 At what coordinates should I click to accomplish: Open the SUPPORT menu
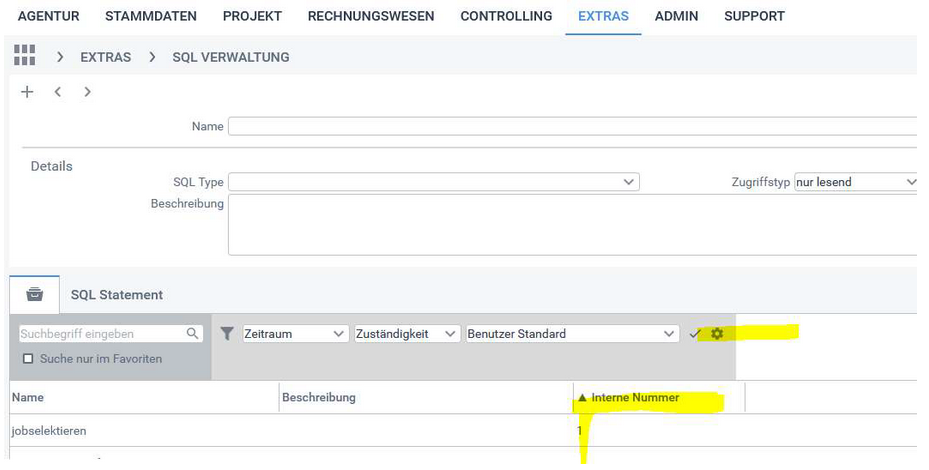point(754,16)
